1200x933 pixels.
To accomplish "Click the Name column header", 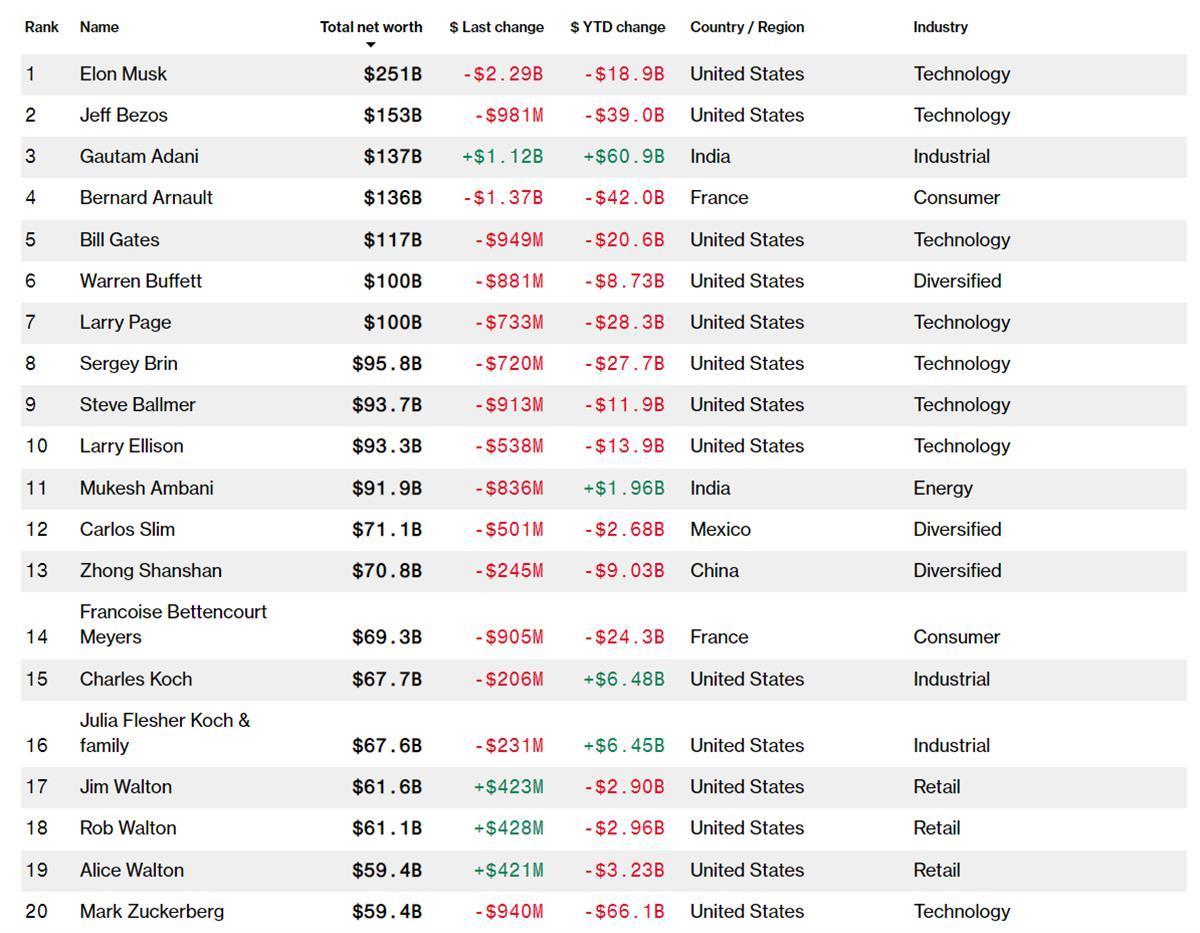I will [99, 27].
